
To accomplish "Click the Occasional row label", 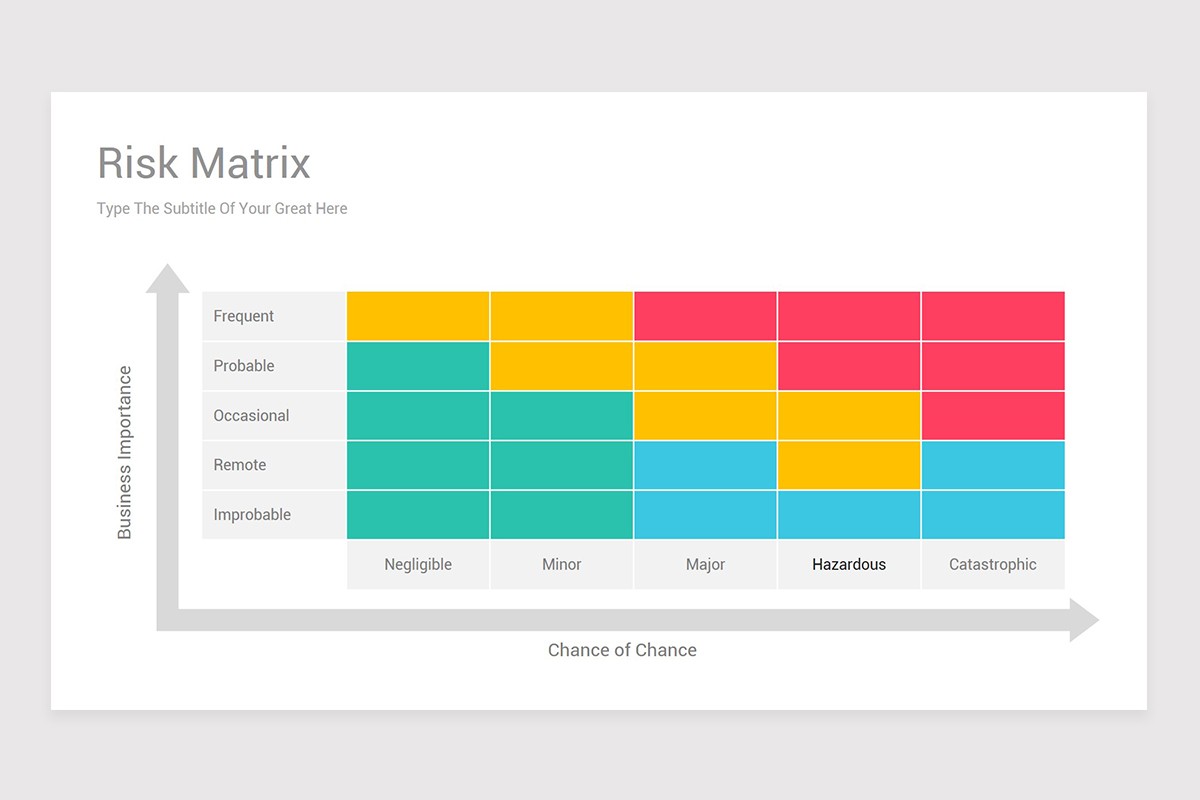I will (x=249, y=415).
